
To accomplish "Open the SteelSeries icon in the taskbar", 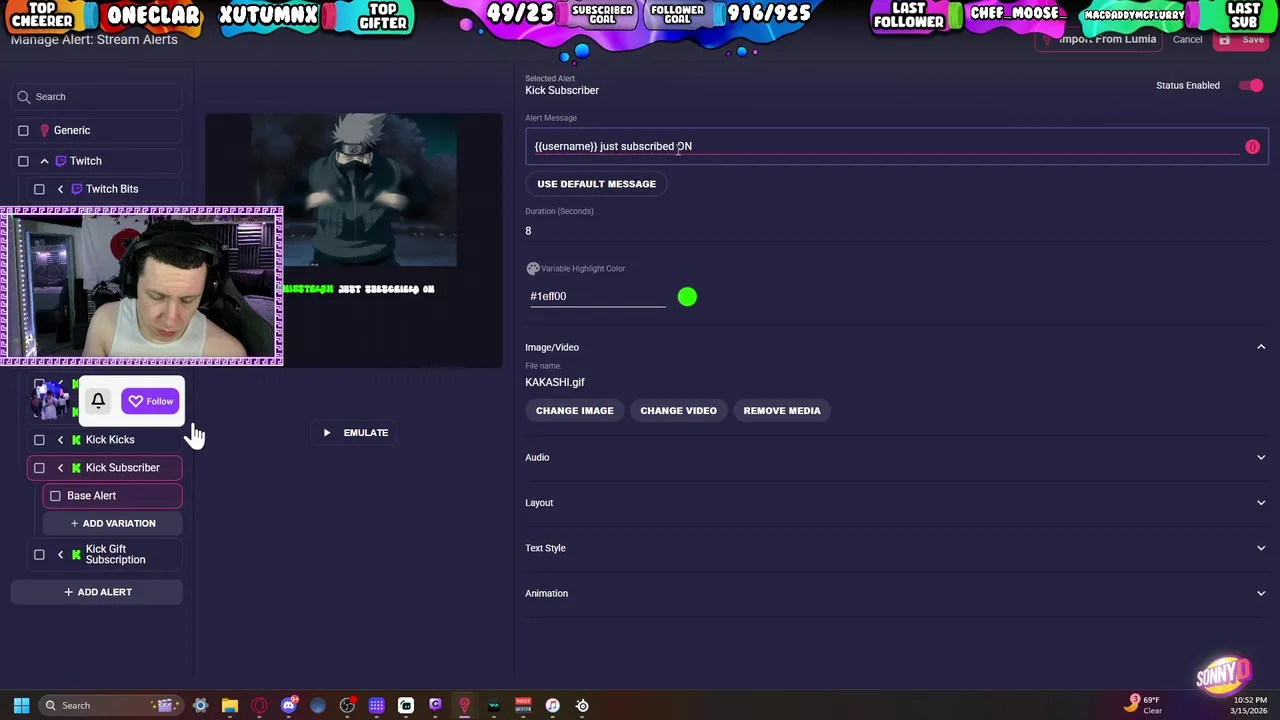I will coord(582,705).
